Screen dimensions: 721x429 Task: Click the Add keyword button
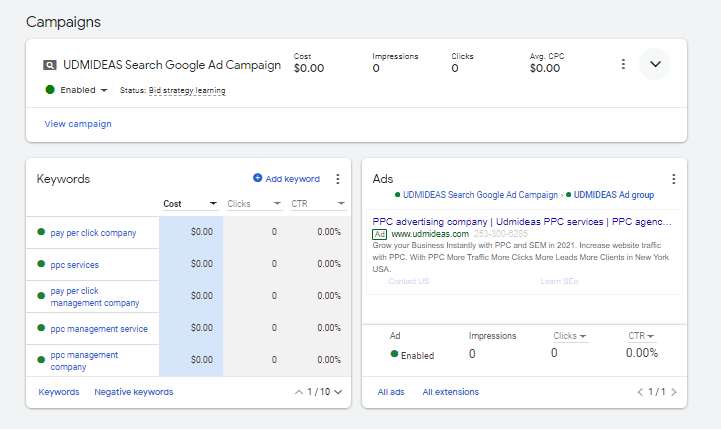click(x=286, y=179)
